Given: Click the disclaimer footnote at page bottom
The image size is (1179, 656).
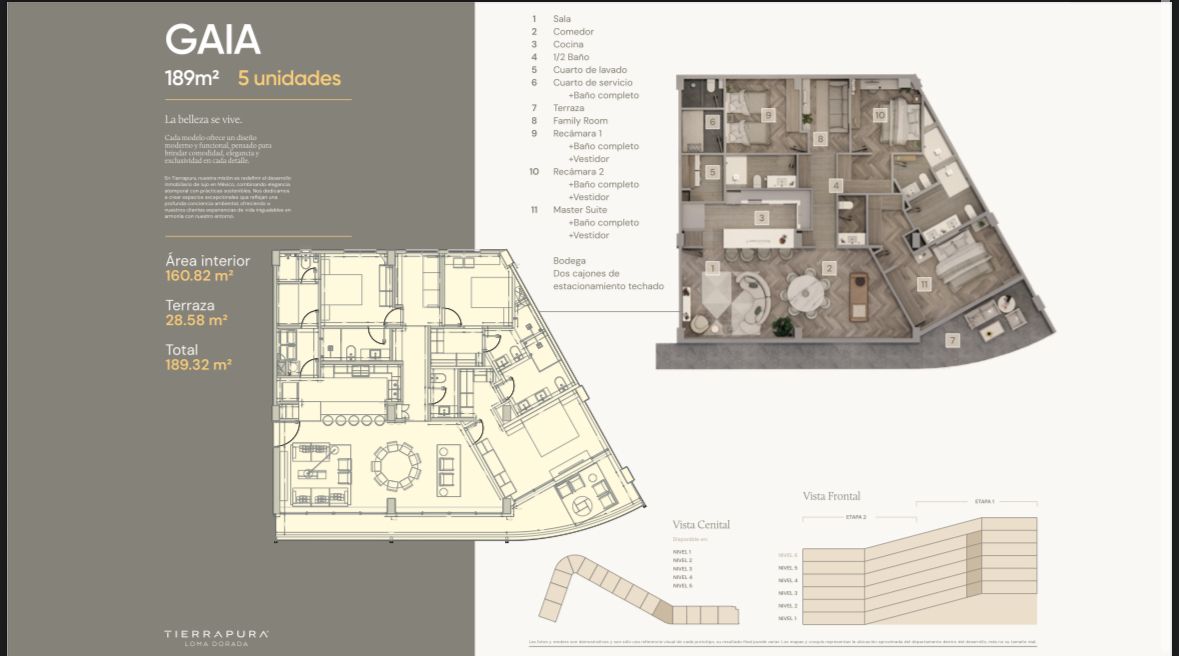Looking at the screenshot, I should coord(782,642).
